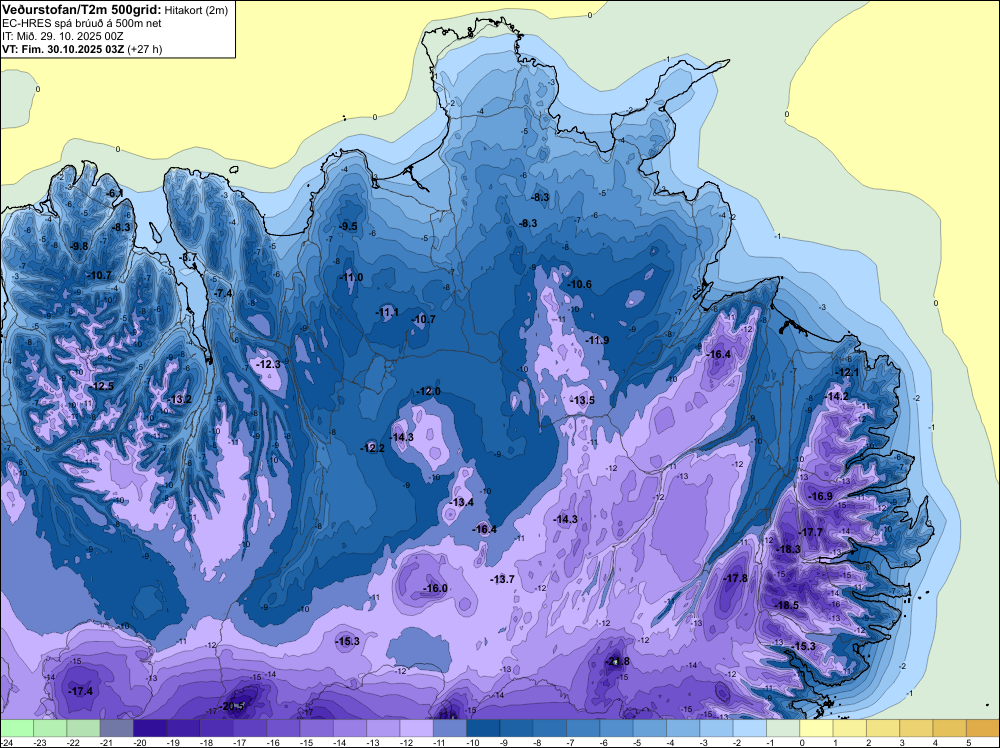
Task: Click the '-11.0' temperature value
Action: click(351, 277)
